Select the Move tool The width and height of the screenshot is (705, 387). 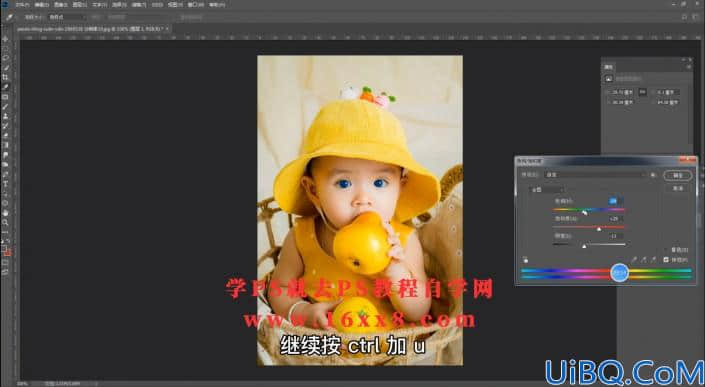click(x=5, y=40)
